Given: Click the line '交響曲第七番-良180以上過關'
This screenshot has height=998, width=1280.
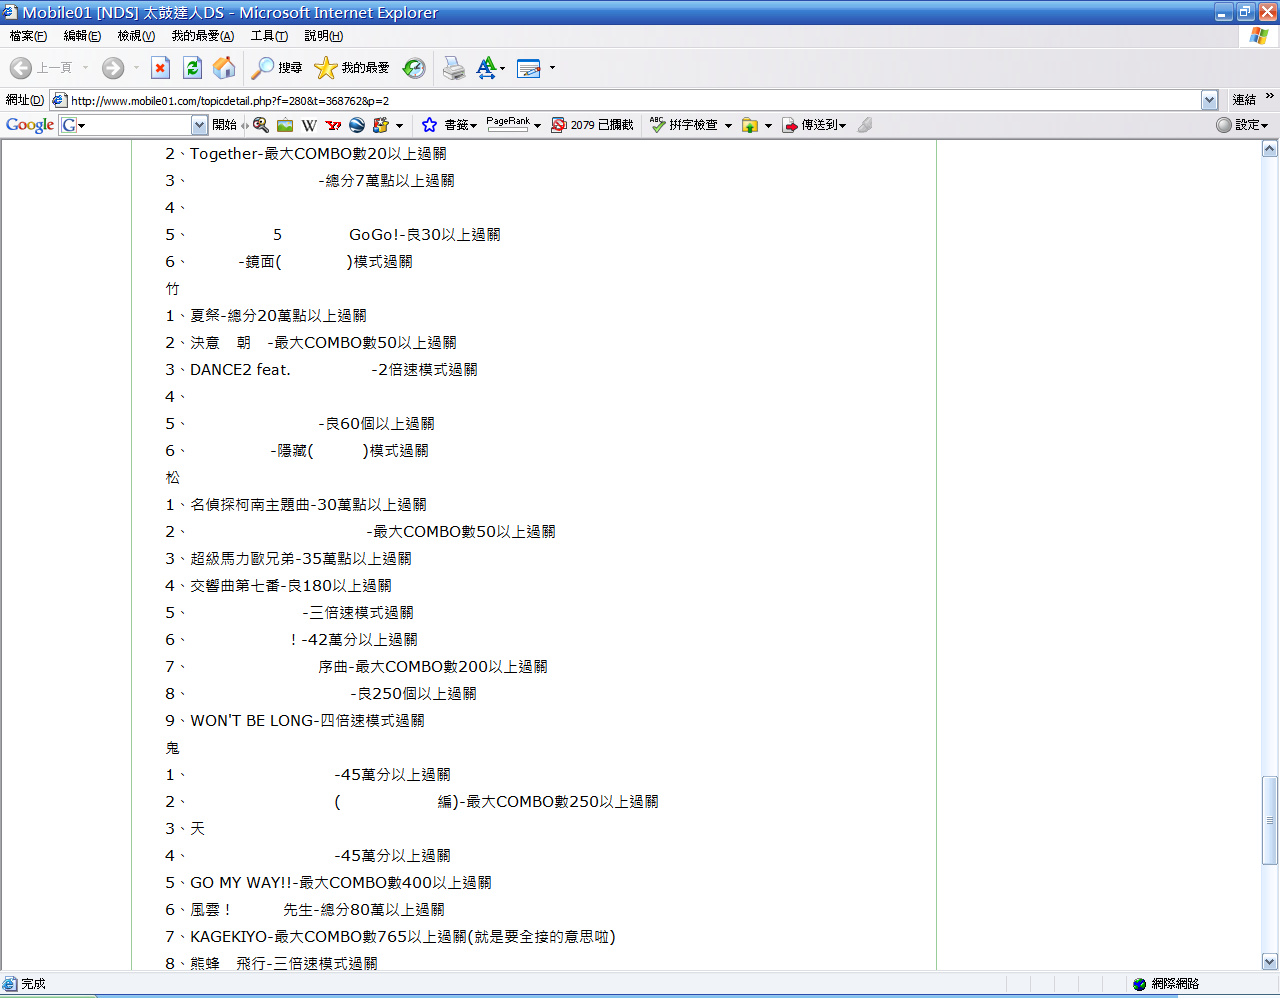Looking at the screenshot, I should (291, 586).
